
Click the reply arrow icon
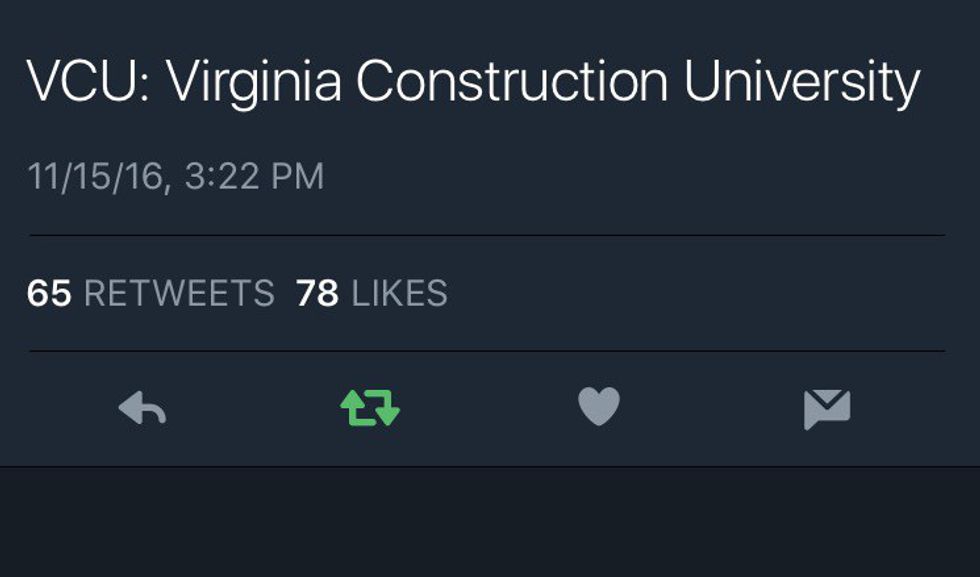click(x=142, y=408)
